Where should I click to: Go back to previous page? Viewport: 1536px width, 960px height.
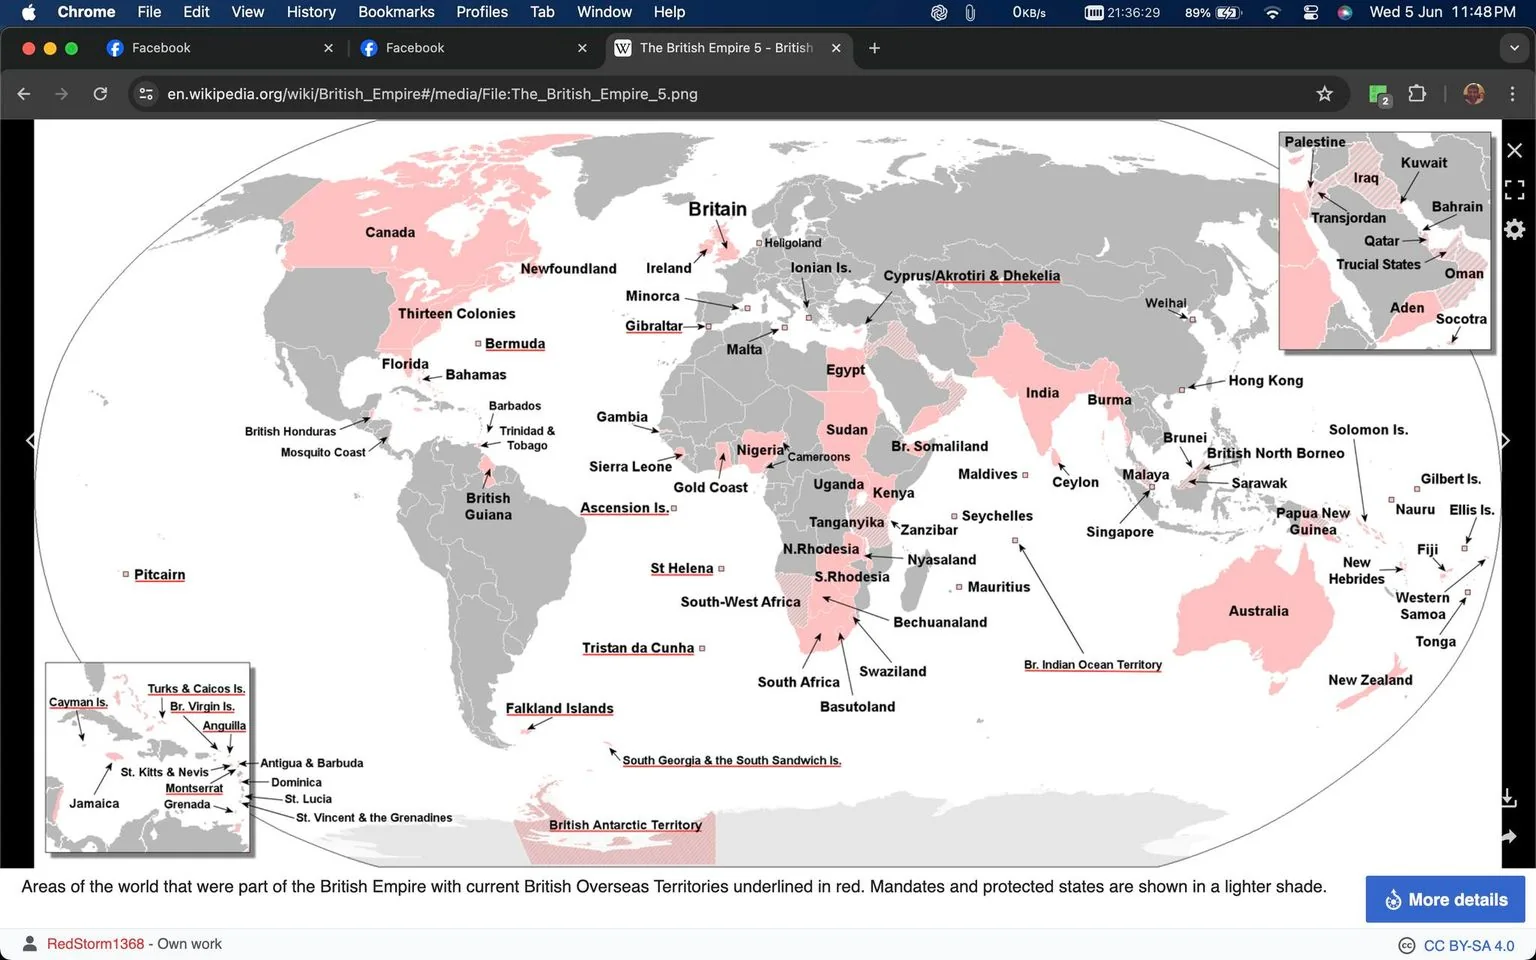coord(24,94)
